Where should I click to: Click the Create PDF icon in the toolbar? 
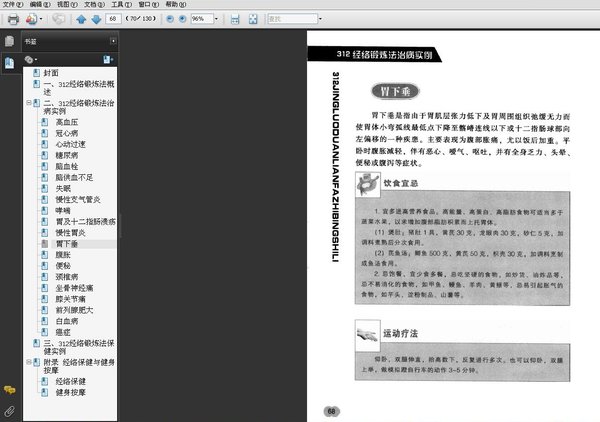pos(31,19)
